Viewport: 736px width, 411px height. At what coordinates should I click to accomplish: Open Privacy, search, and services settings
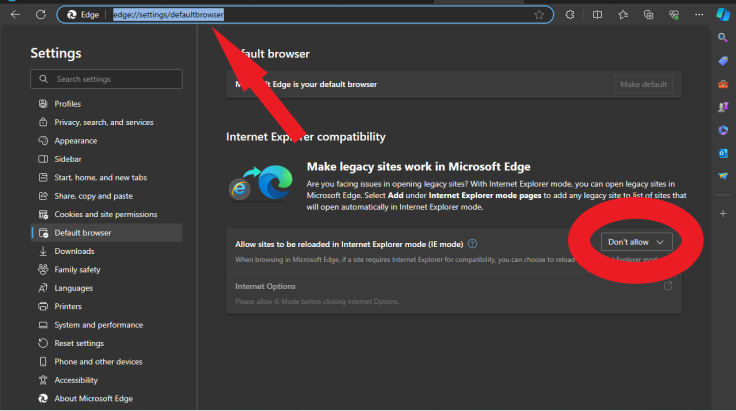click(107, 122)
